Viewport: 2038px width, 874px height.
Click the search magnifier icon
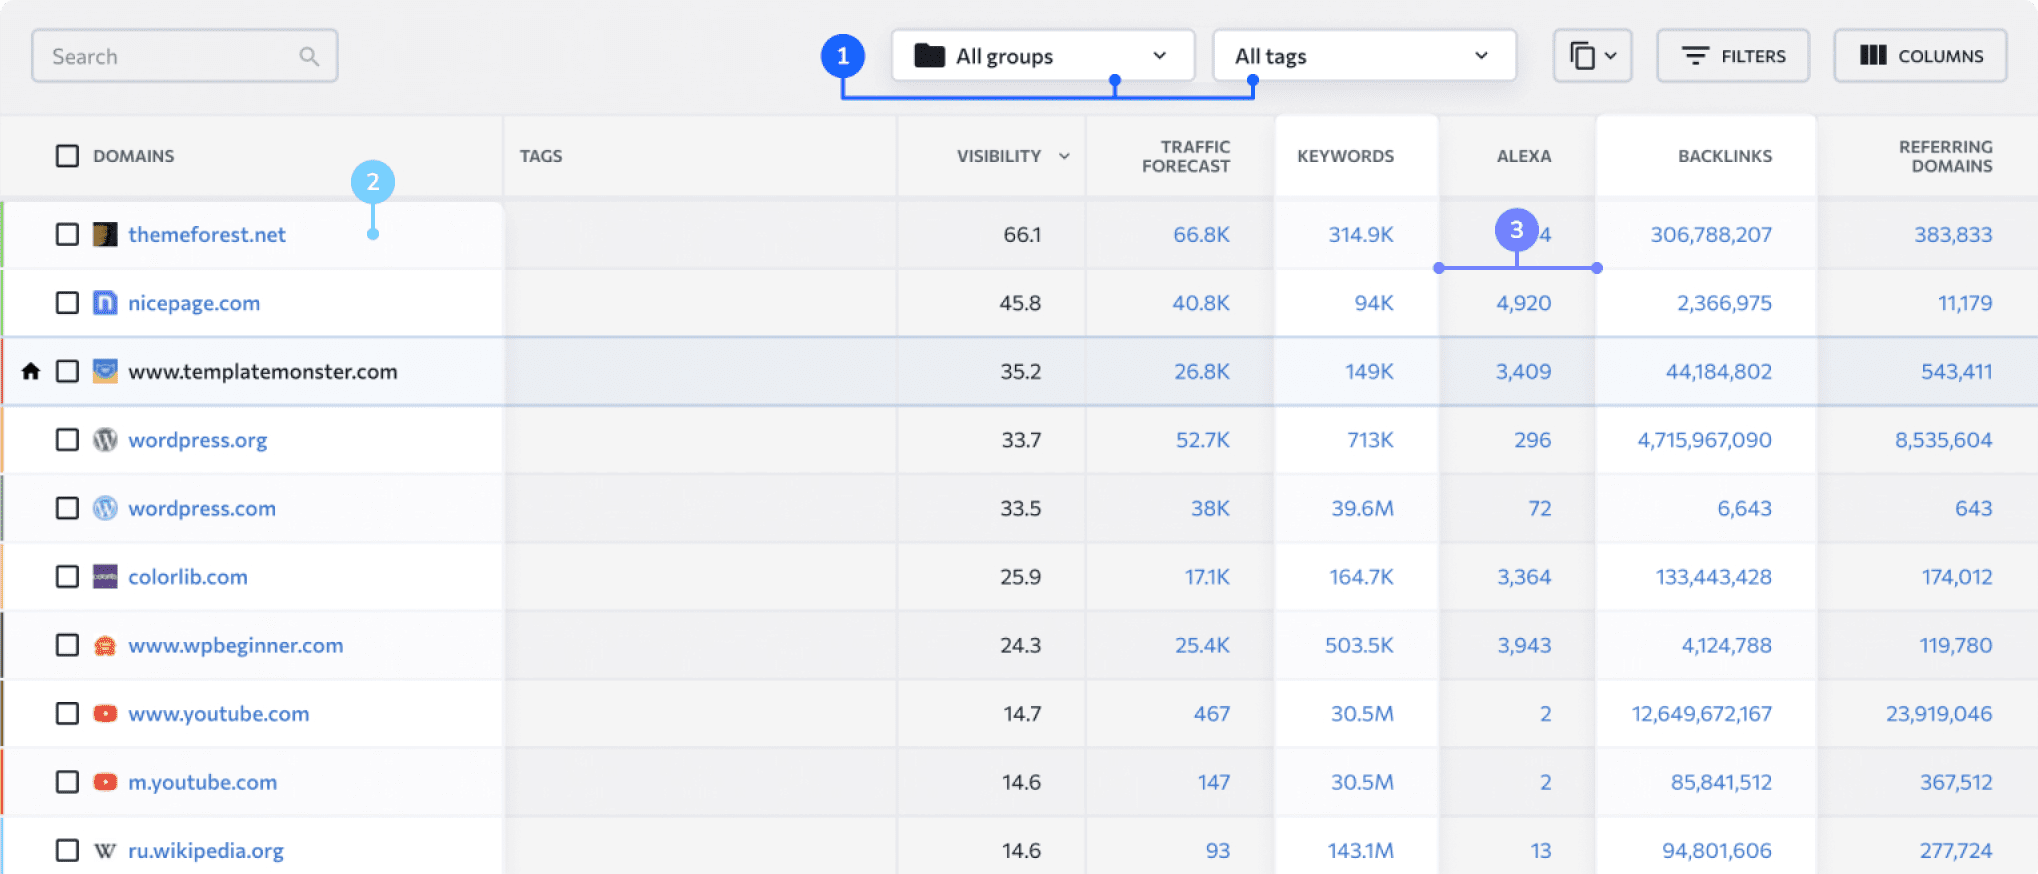pos(309,57)
